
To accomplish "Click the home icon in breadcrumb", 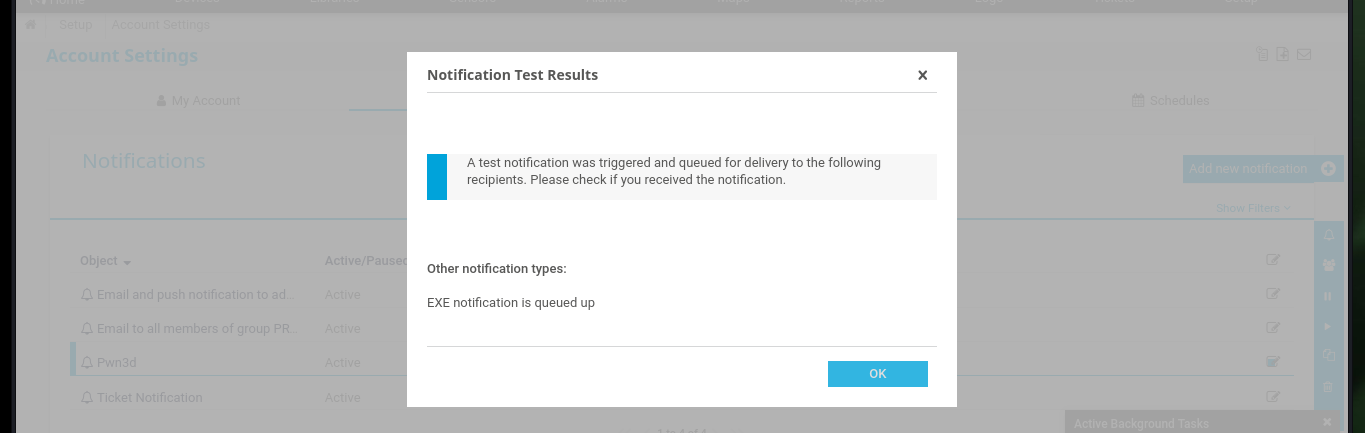I will (x=31, y=25).
